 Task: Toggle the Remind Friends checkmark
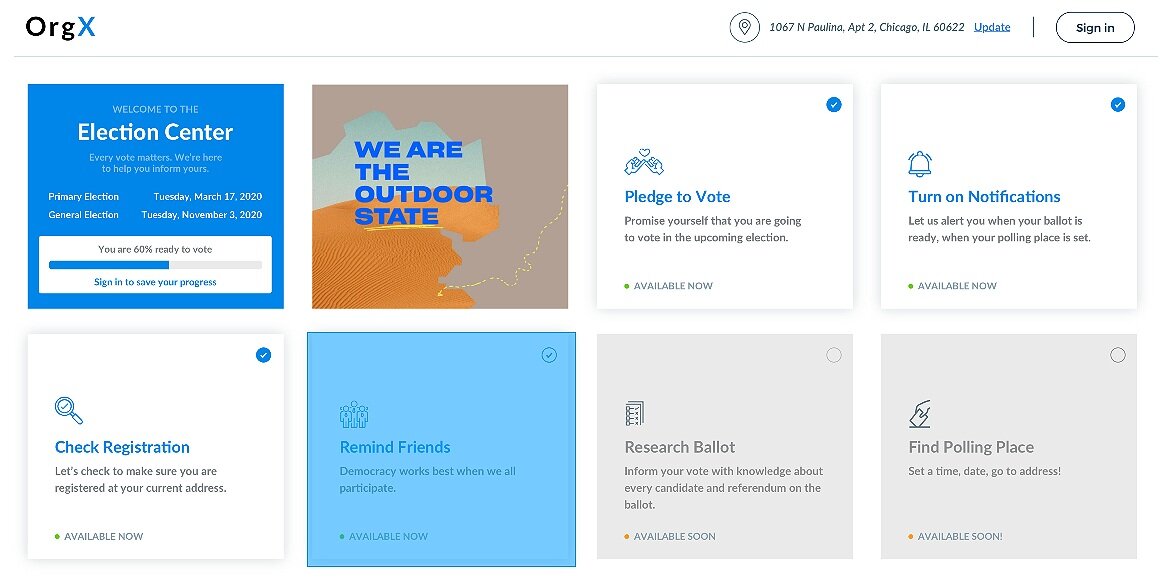click(x=549, y=355)
